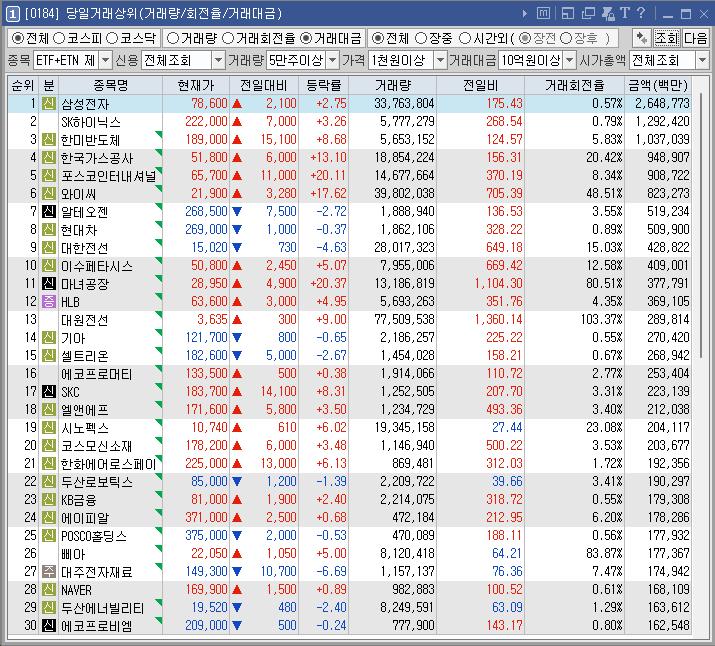Select the 코스닥 market radio button
This screenshot has height=646, width=715.
(x=112, y=38)
